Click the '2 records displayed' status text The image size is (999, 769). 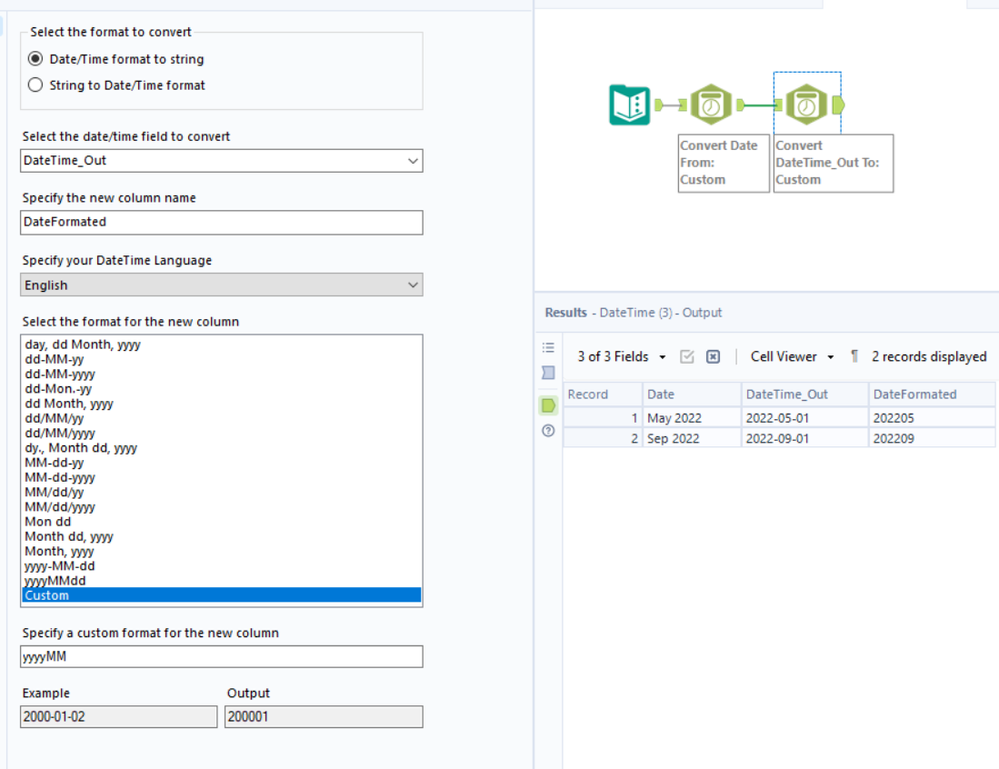tap(929, 357)
